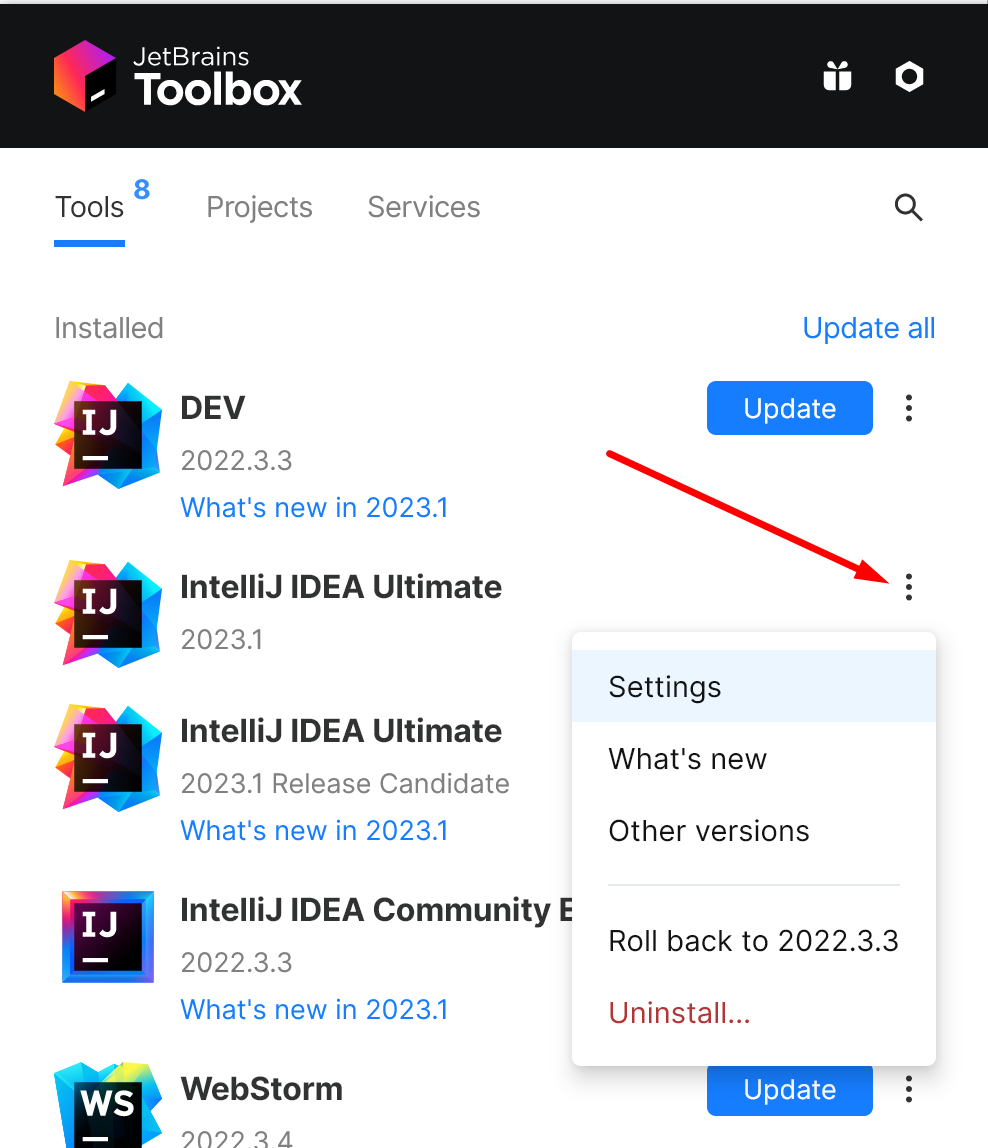Click the Update all link

pos(869,328)
